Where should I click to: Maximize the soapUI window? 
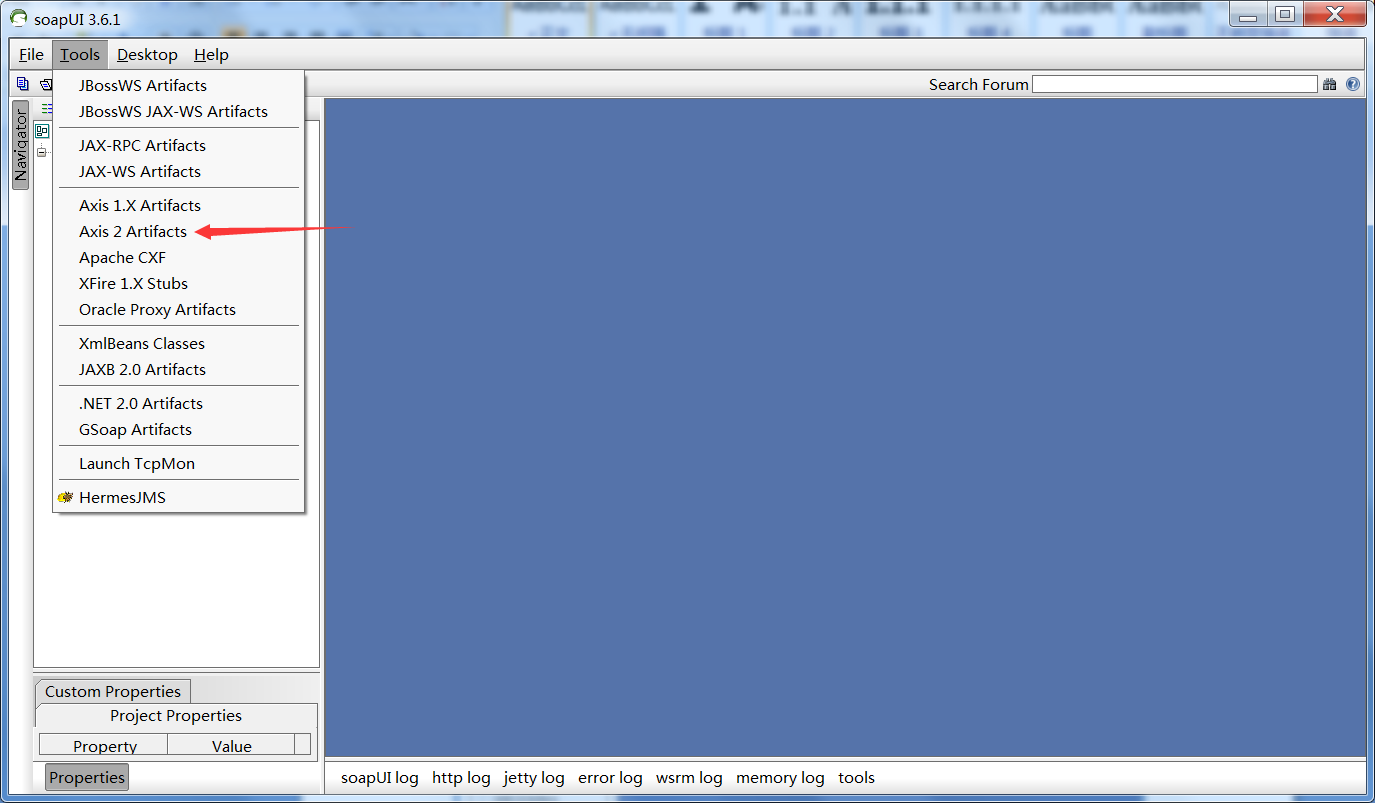pyautogui.click(x=1285, y=14)
